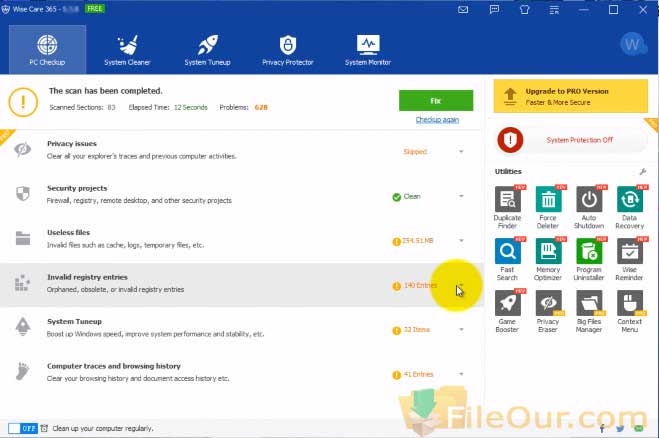Open the PC Checkup tab
Image resolution: width=659 pixels, height=438 pixels.
coord(47,50)
